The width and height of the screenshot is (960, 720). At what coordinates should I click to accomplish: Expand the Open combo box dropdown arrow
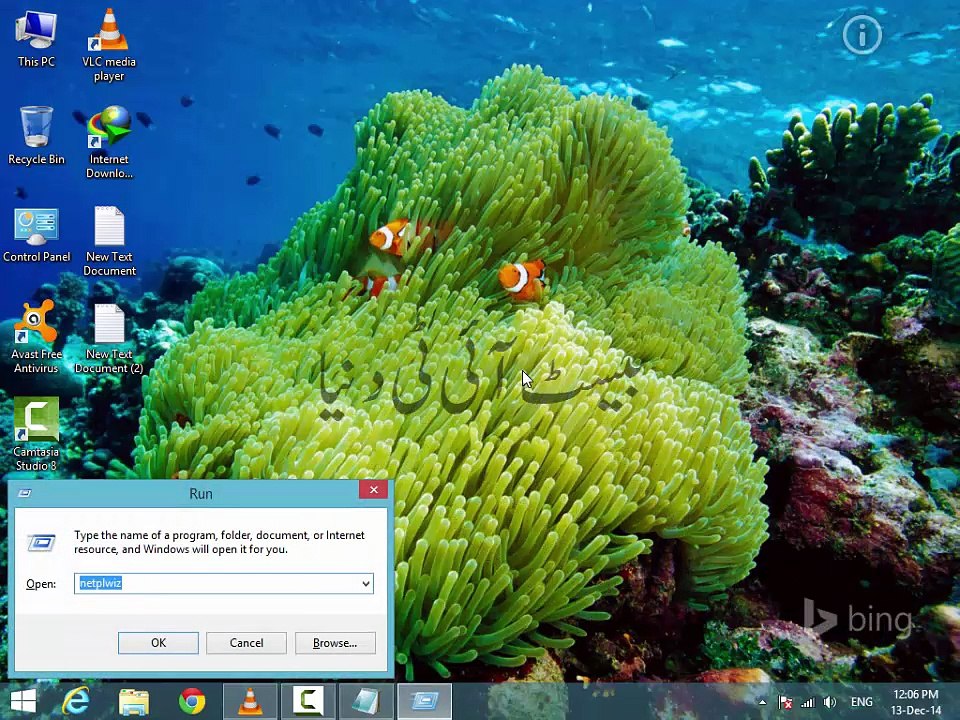coord(366,583)
